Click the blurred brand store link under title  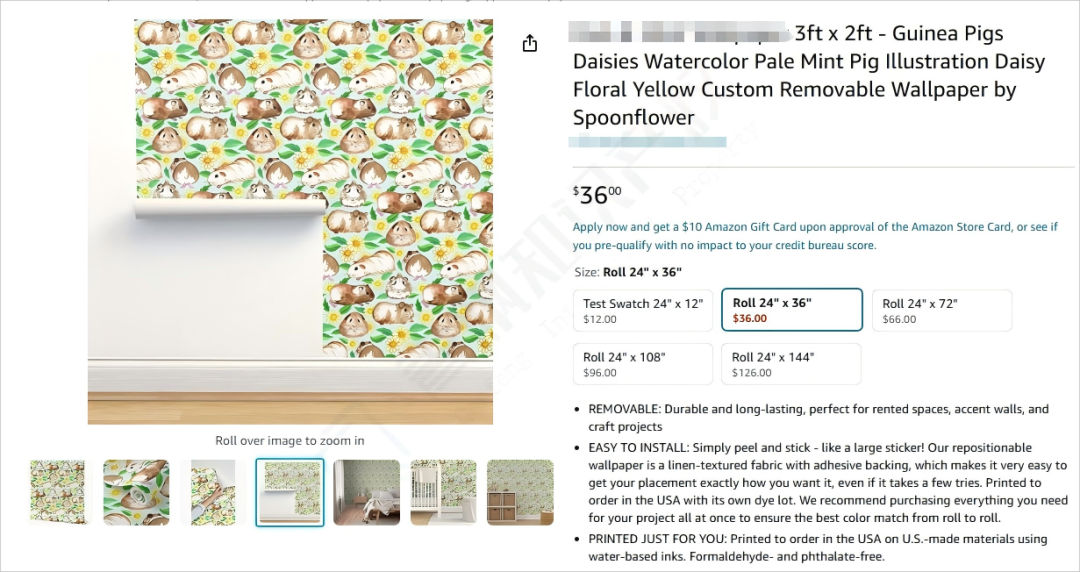coord(647,142)
